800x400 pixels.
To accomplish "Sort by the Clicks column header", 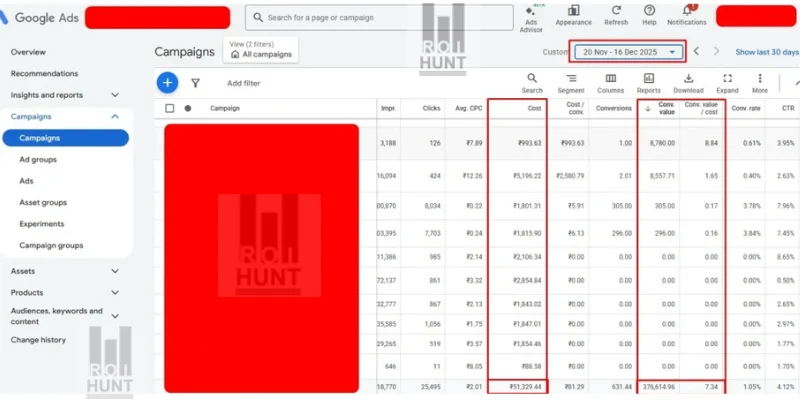I will [432, 108].
